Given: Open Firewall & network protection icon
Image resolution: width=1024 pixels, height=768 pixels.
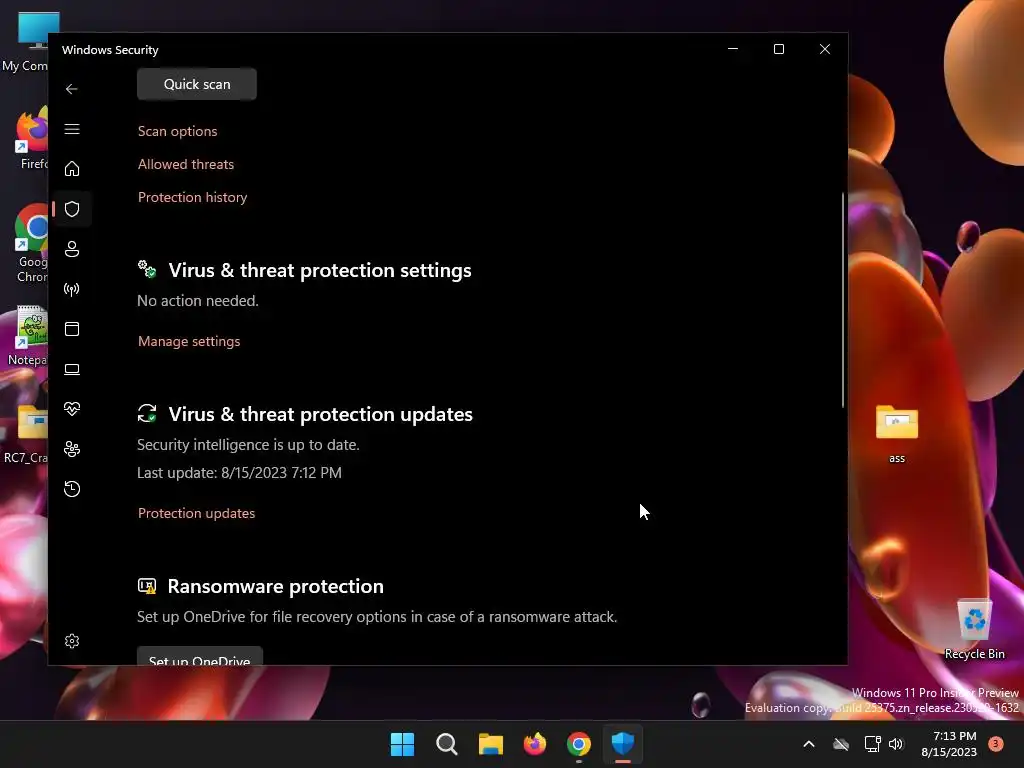Looking at the screenshot, I should (72, 289).
